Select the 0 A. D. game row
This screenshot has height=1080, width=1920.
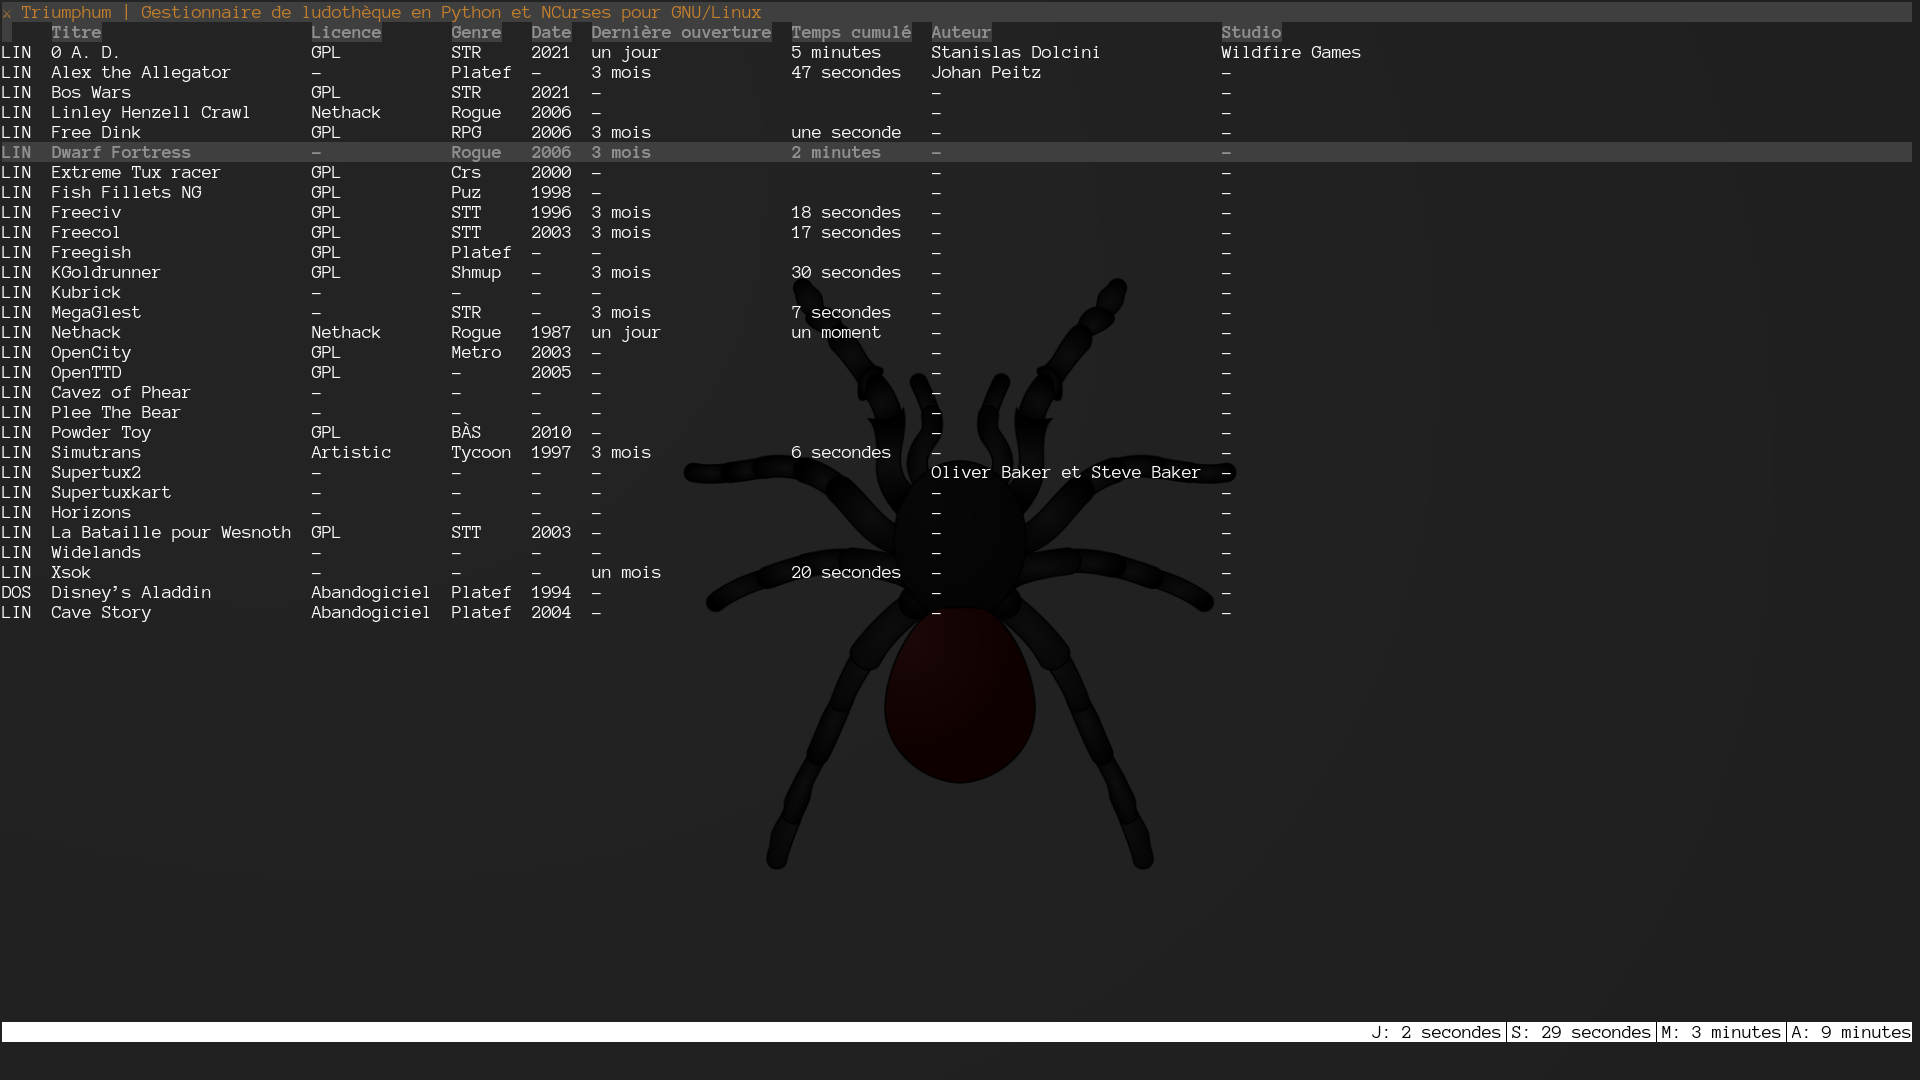(x=86, y=53)
